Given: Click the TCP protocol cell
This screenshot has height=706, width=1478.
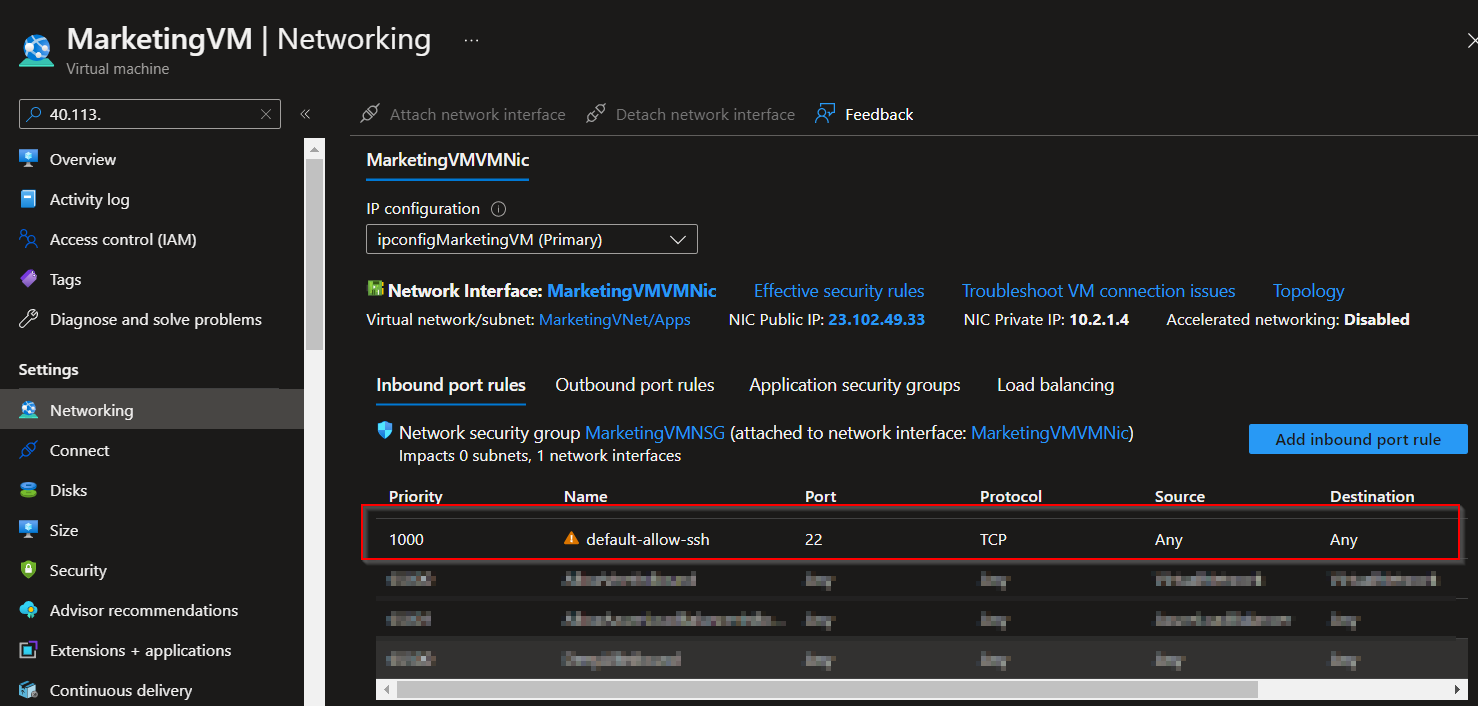Looking at the screenshot, I should point(993,539).
